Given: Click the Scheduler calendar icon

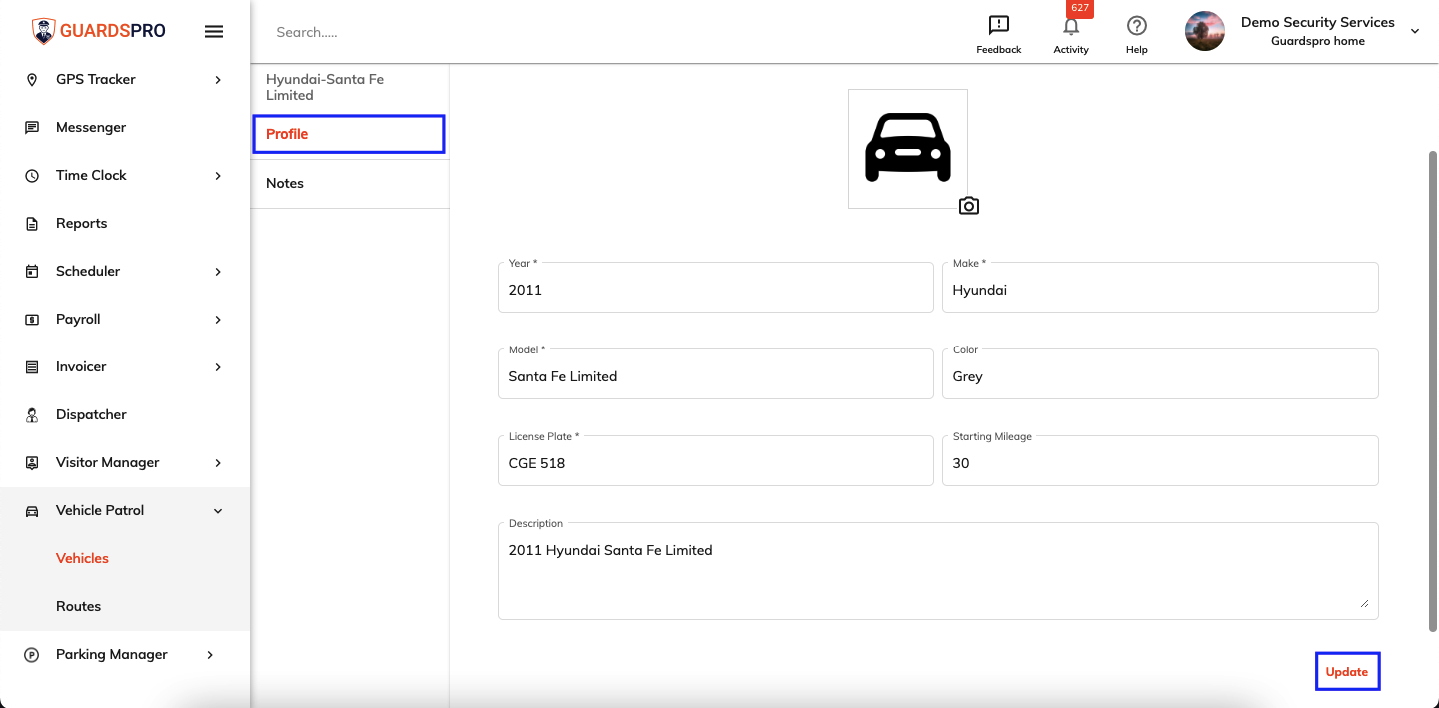Looking at the screenshot, I should coord(32,272).
